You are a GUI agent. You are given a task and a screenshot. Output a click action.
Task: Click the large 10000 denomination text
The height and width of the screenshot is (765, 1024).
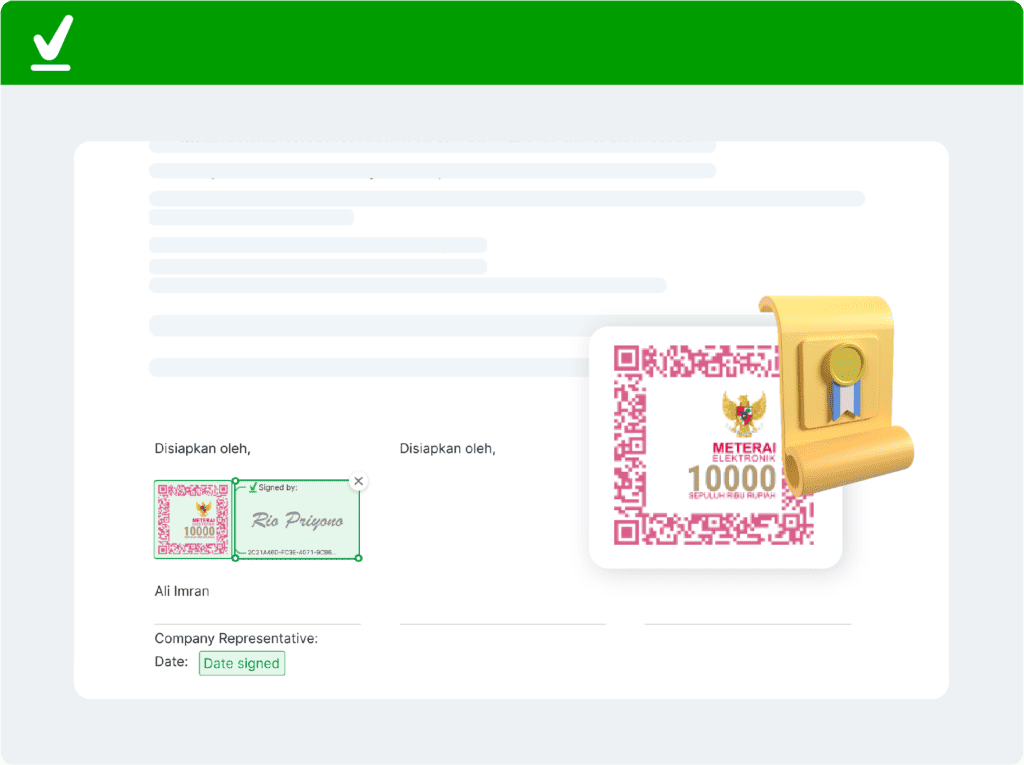click(732, 476)
